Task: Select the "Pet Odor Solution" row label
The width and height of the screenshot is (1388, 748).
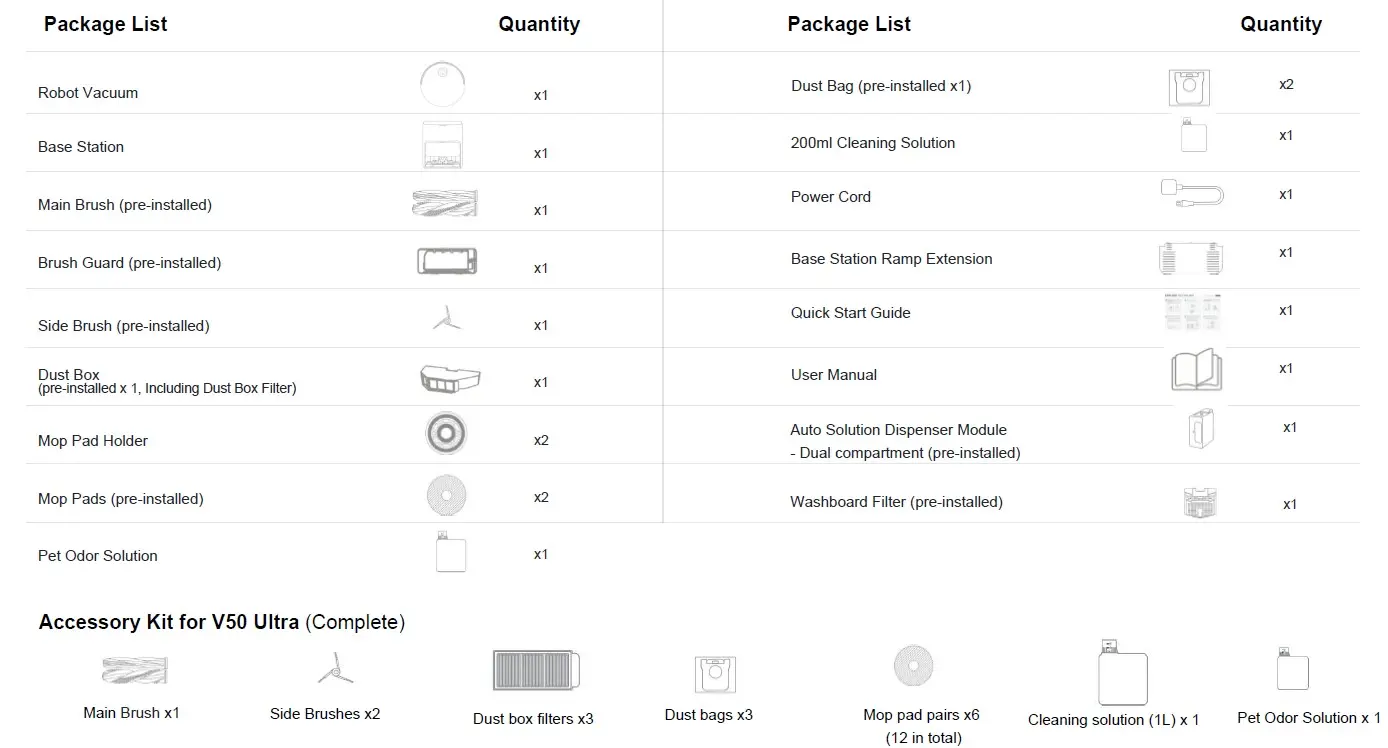Action: pyautogui.click(x=98, y=556)
